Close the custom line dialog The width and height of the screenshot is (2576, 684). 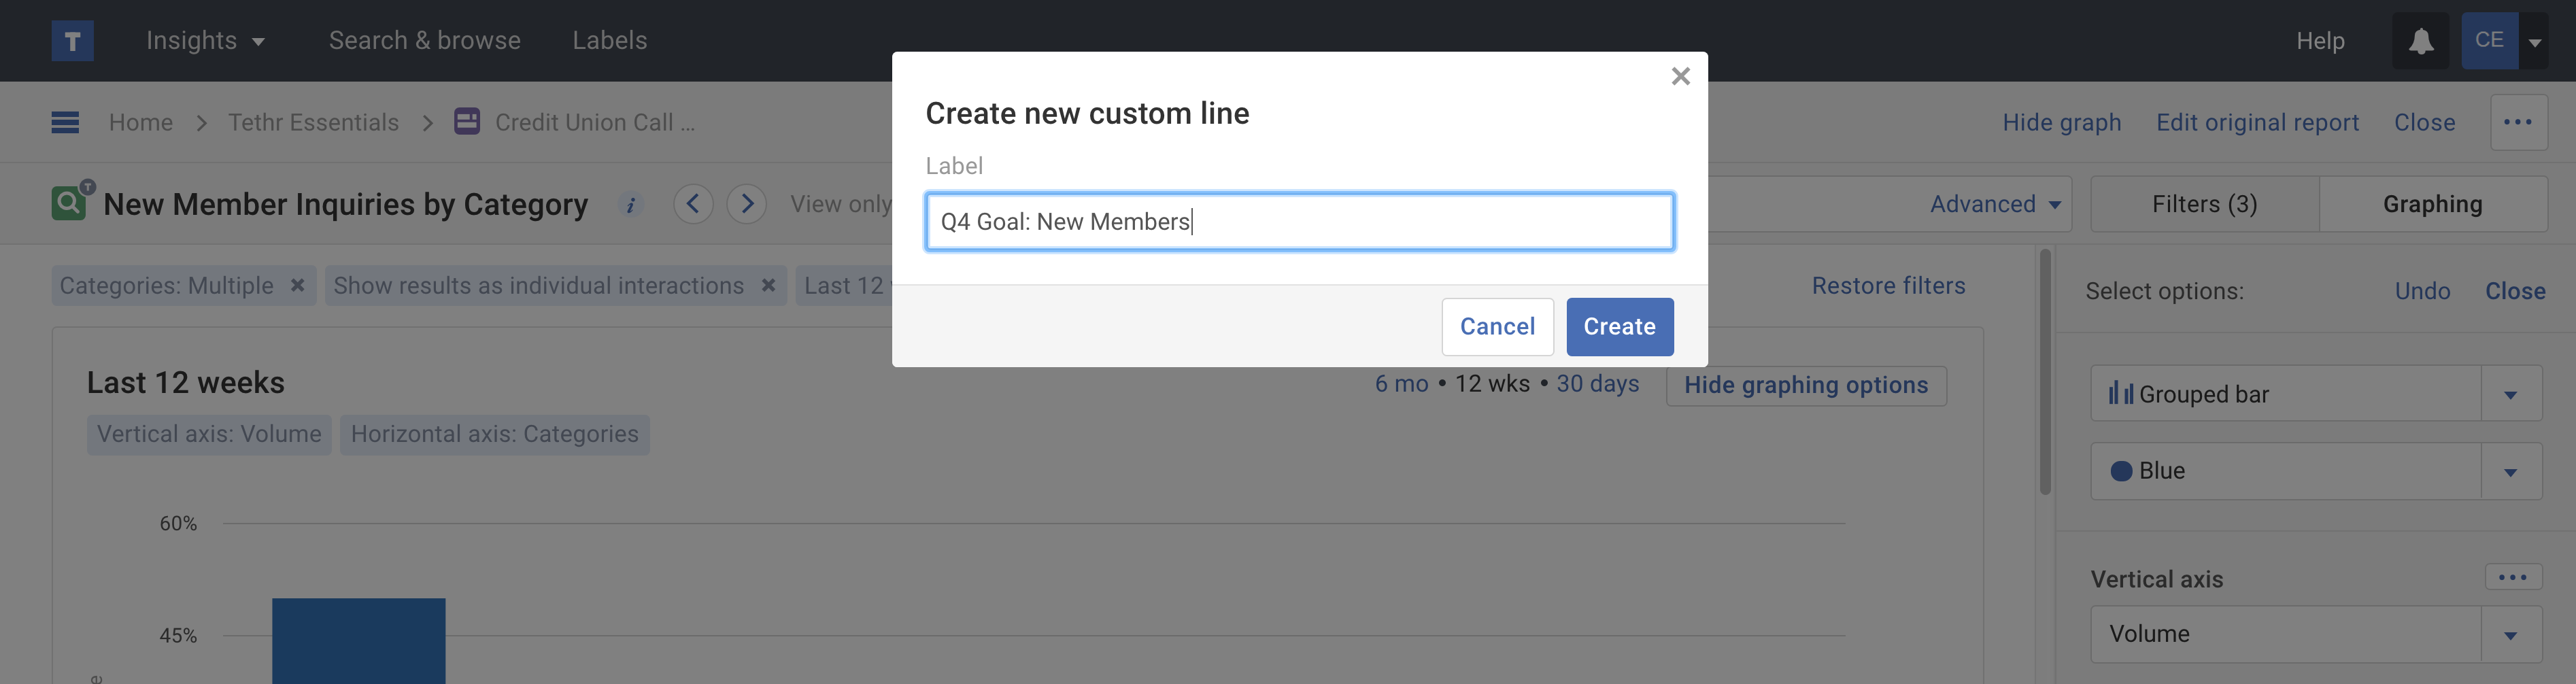point(1680,77)
